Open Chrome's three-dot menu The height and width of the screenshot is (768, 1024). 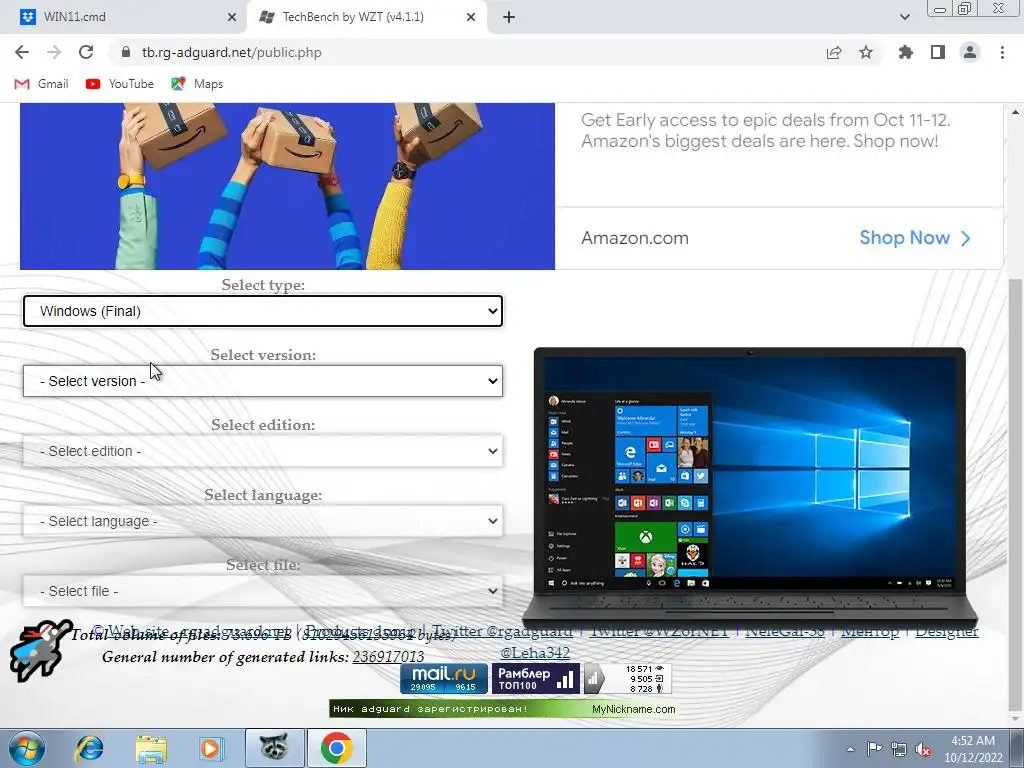point(1002,52)
